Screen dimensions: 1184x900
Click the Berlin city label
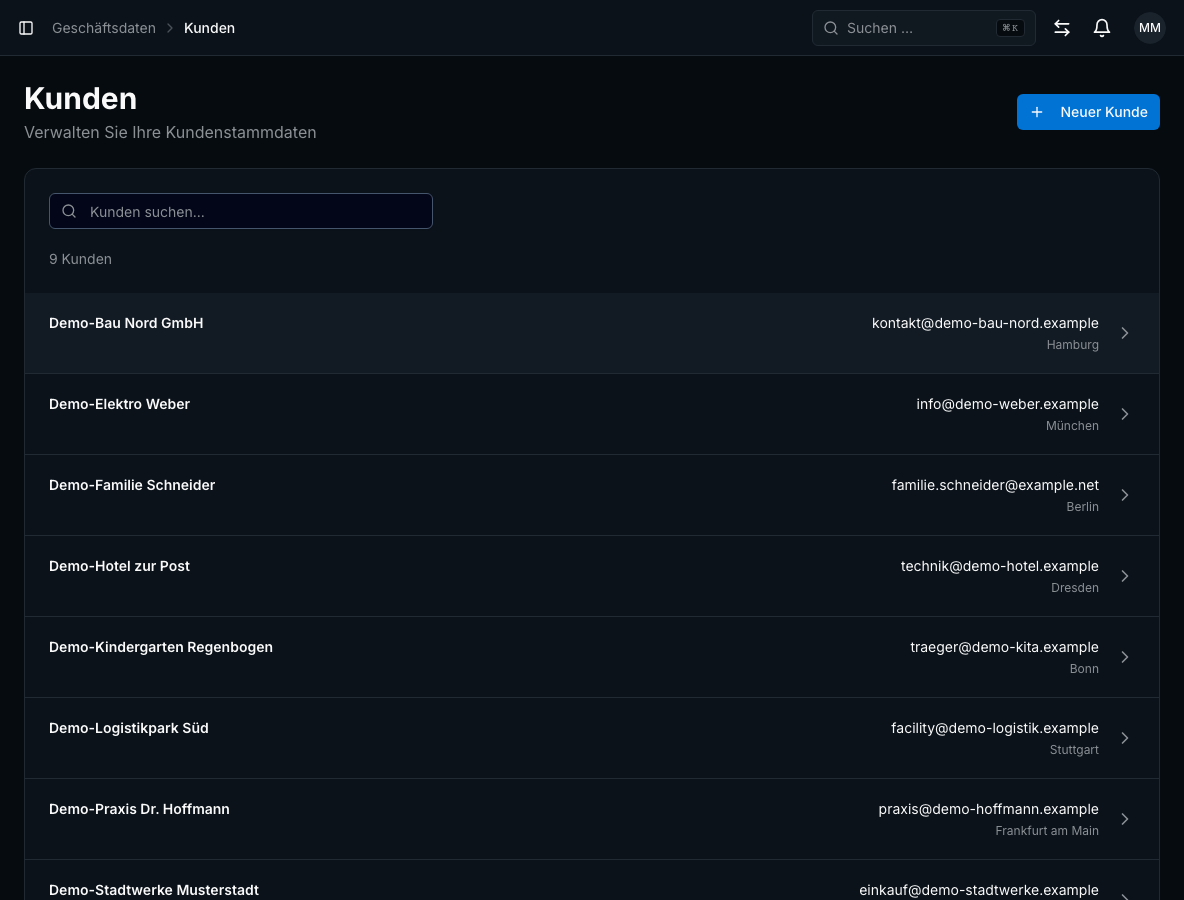click(1082, 507)
